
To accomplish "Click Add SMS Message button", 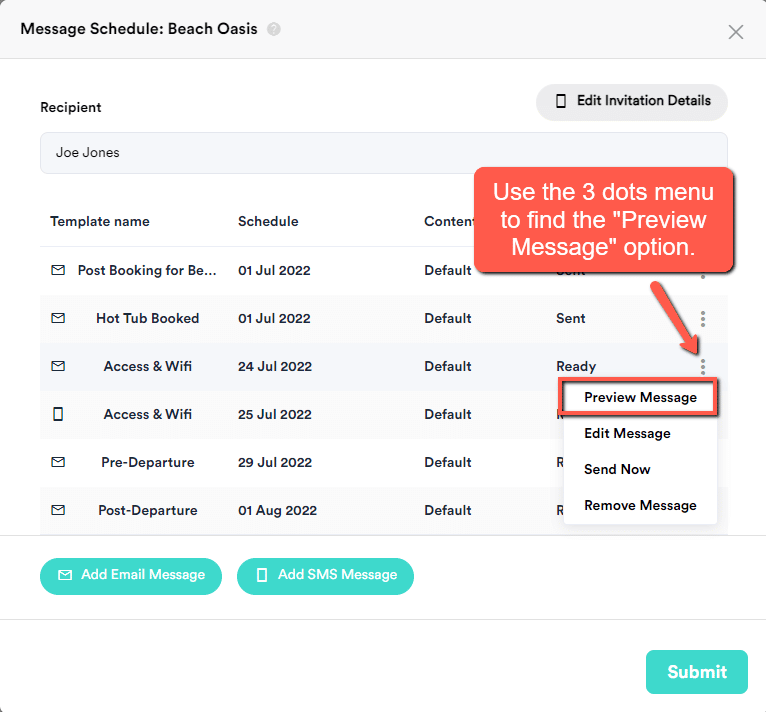I will coord(325,576).
